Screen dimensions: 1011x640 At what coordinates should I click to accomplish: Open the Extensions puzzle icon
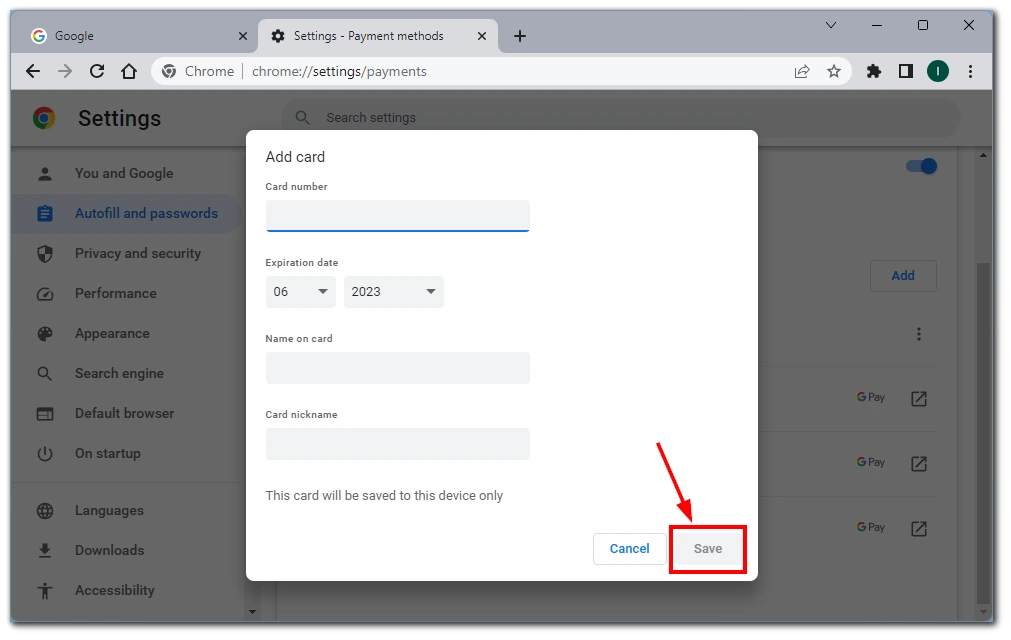pos(874,72)
